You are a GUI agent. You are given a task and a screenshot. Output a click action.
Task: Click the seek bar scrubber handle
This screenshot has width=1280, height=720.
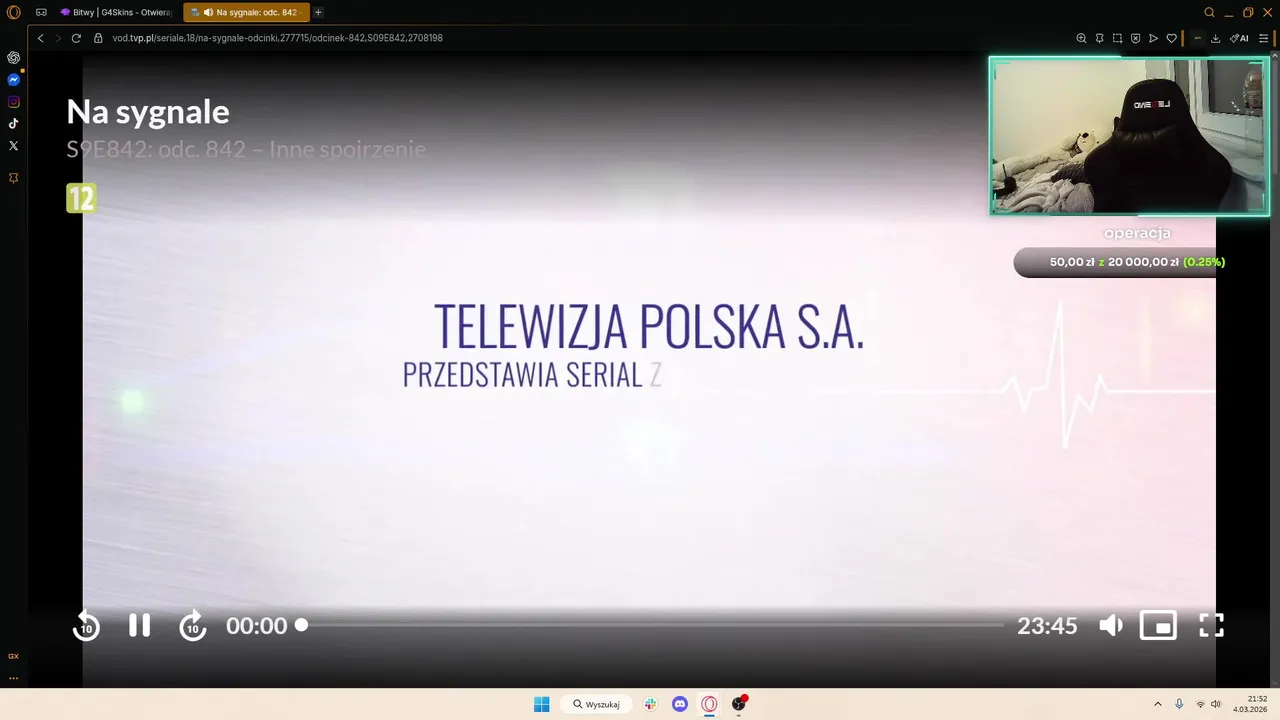[301, 625]
